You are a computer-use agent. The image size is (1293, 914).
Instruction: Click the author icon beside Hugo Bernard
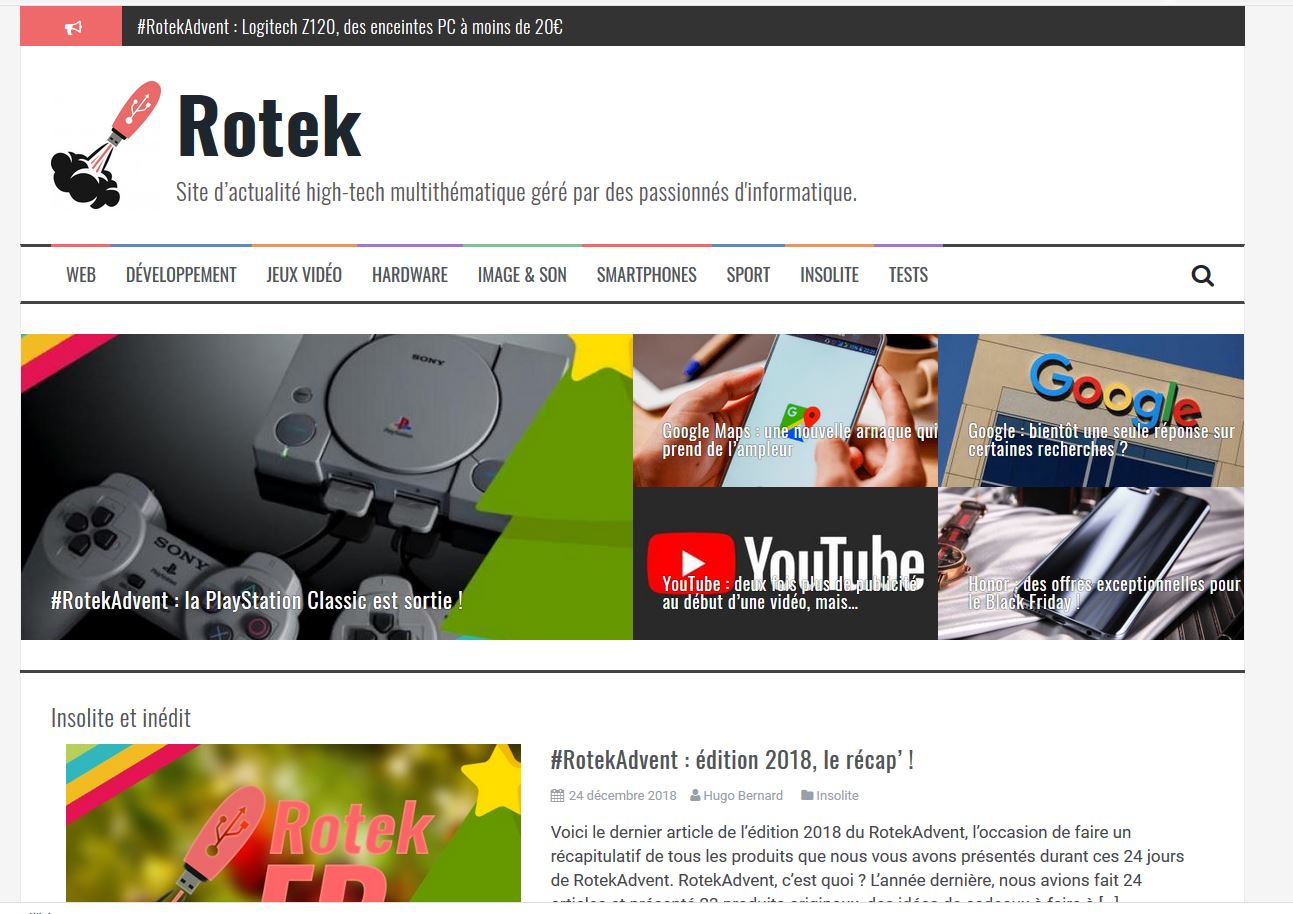(x=694, y=796)
